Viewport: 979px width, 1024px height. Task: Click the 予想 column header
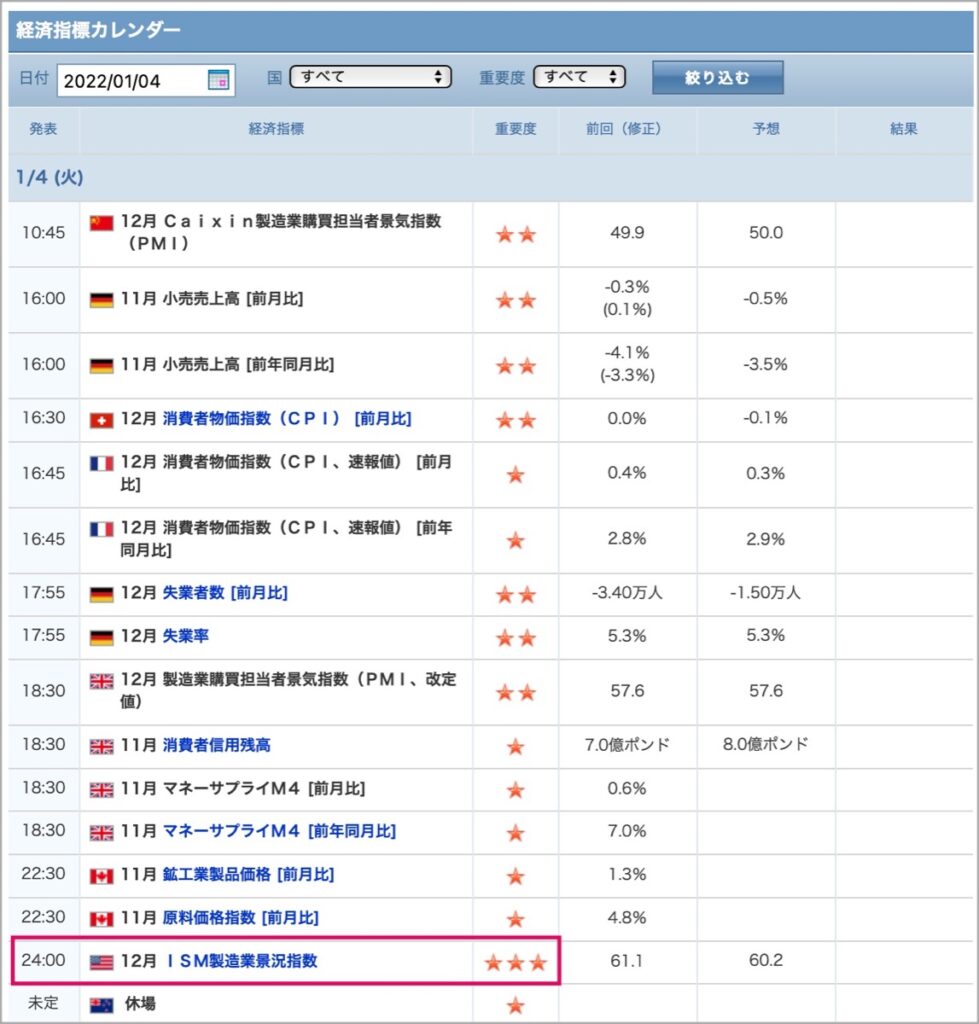pos(766,129)
